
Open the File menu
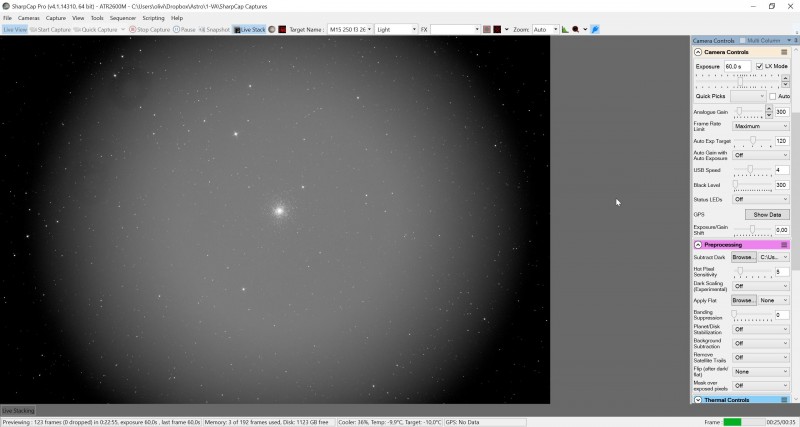click(7, 18)
